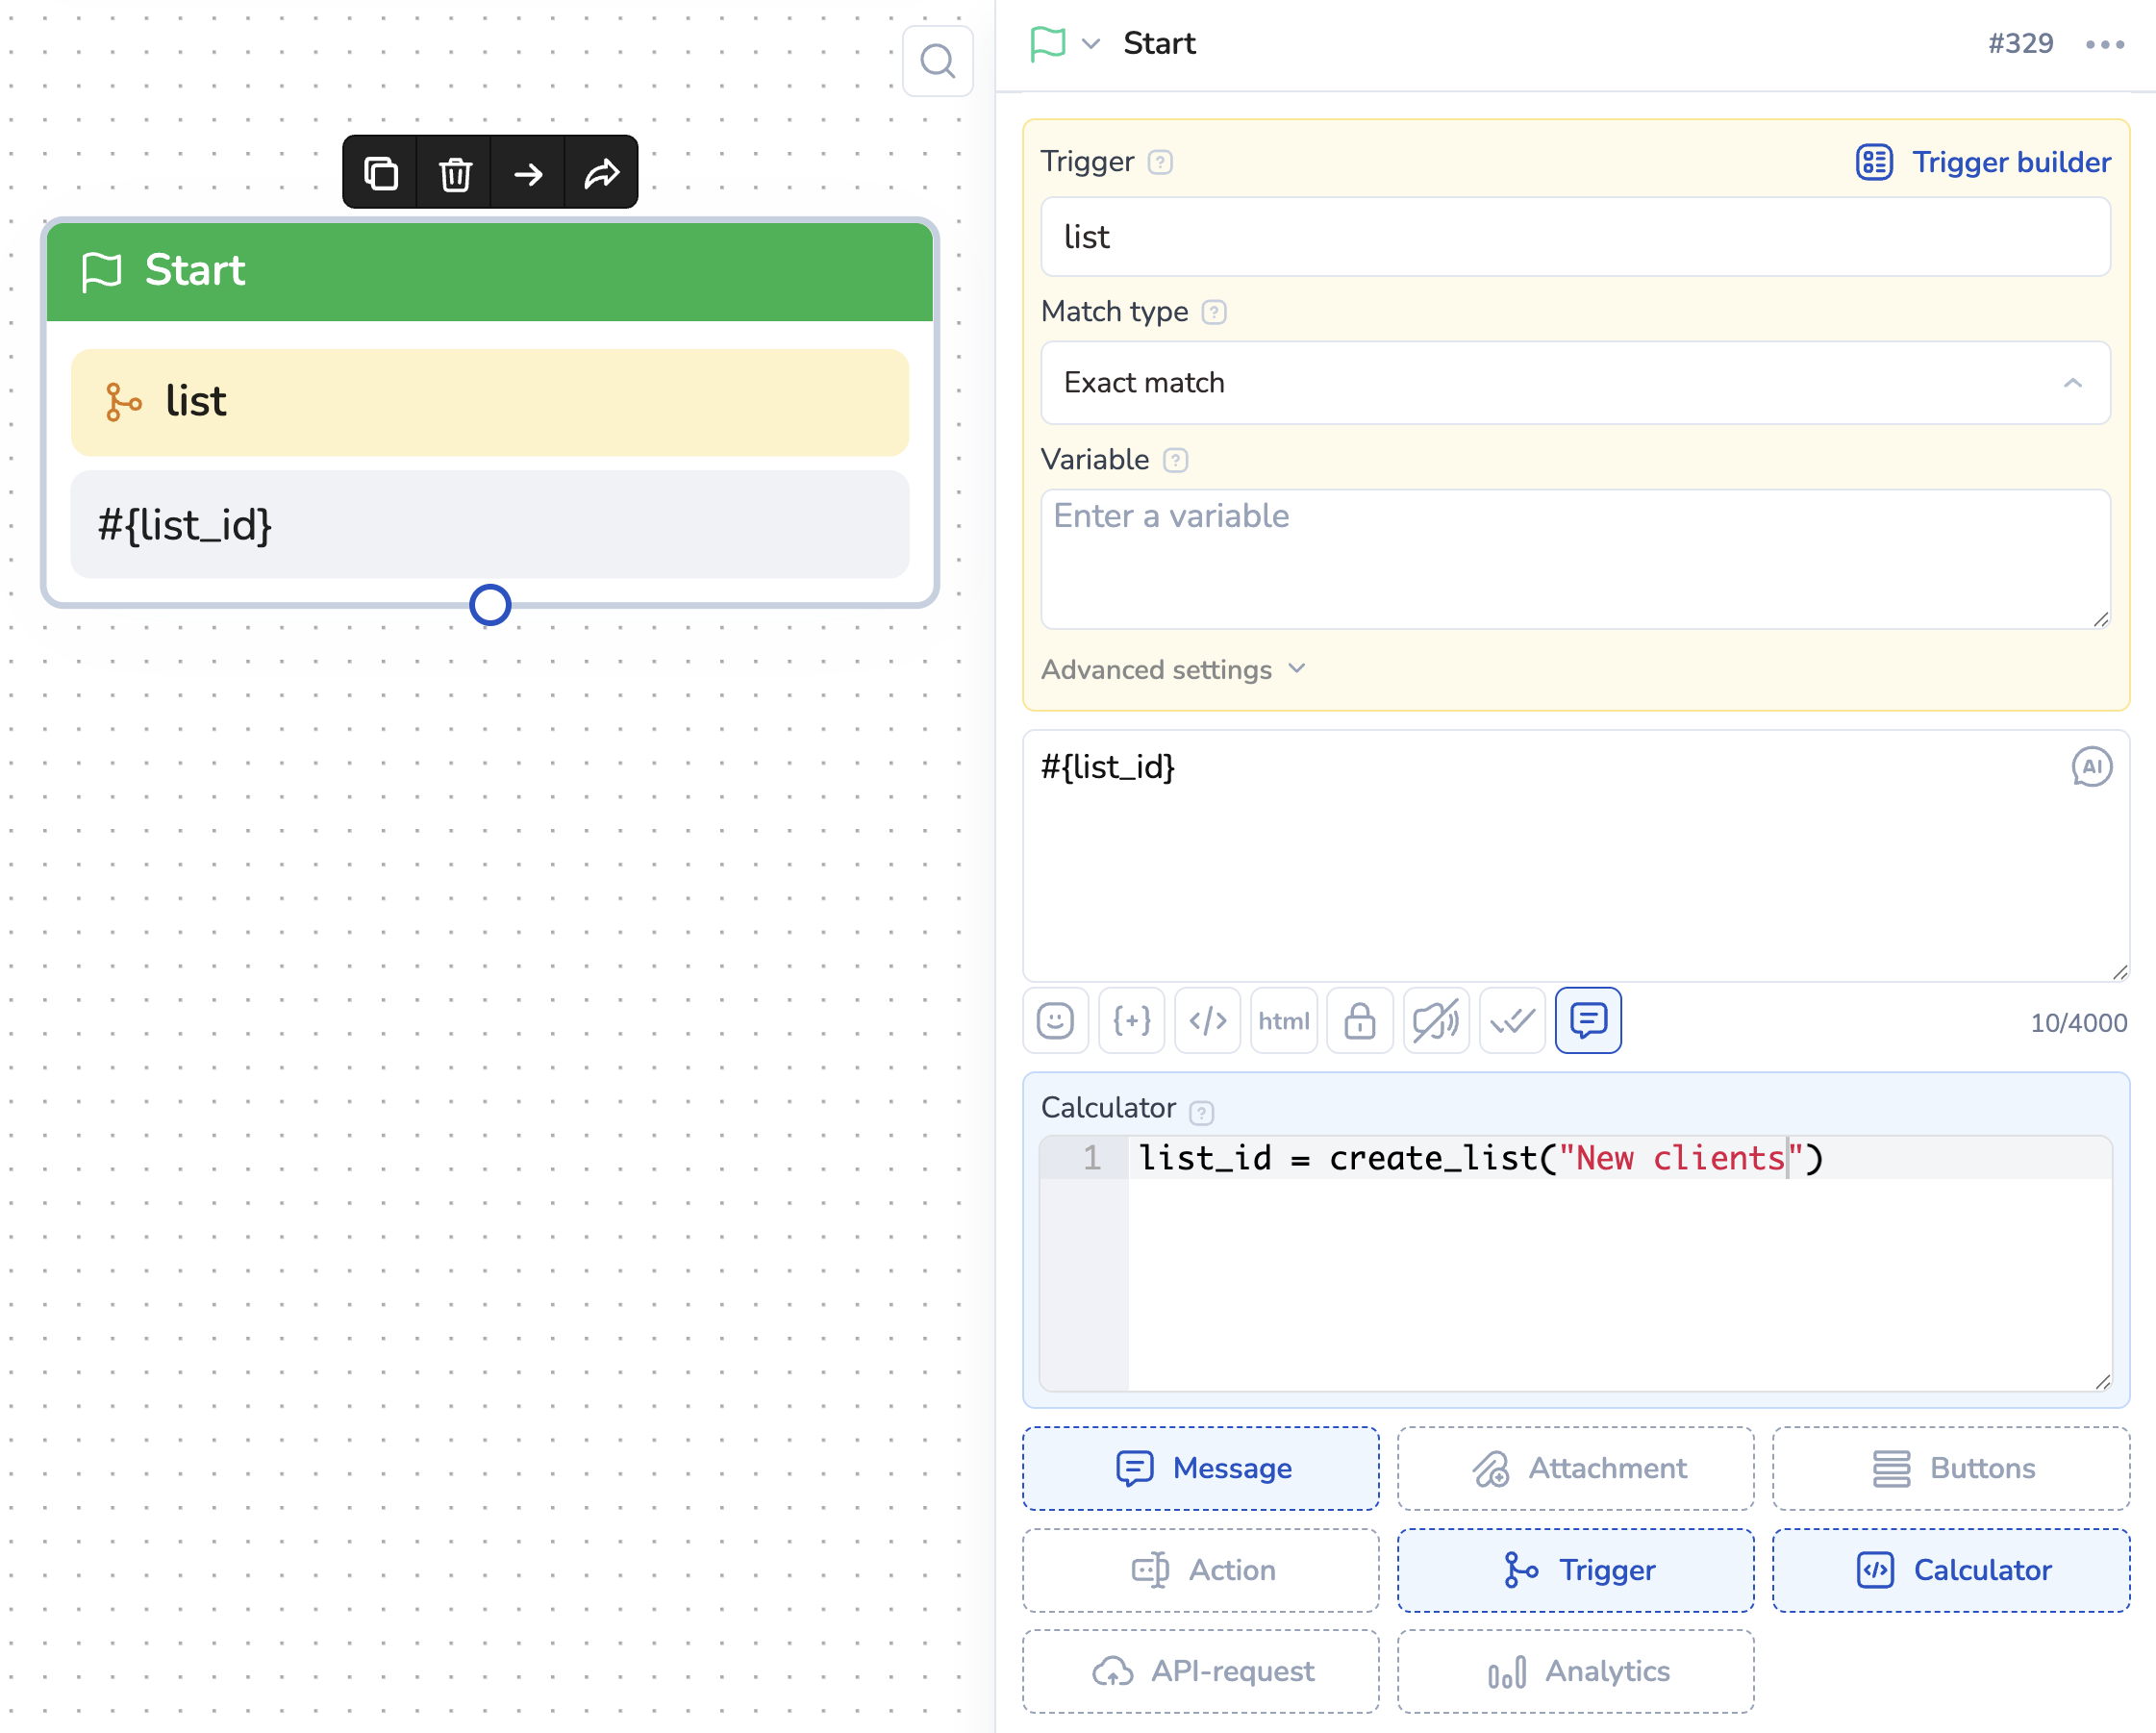The height and width of the screenshot is (1733, 2156).
Task: Open the canvas search magnifier
Action: pos(937,62)
